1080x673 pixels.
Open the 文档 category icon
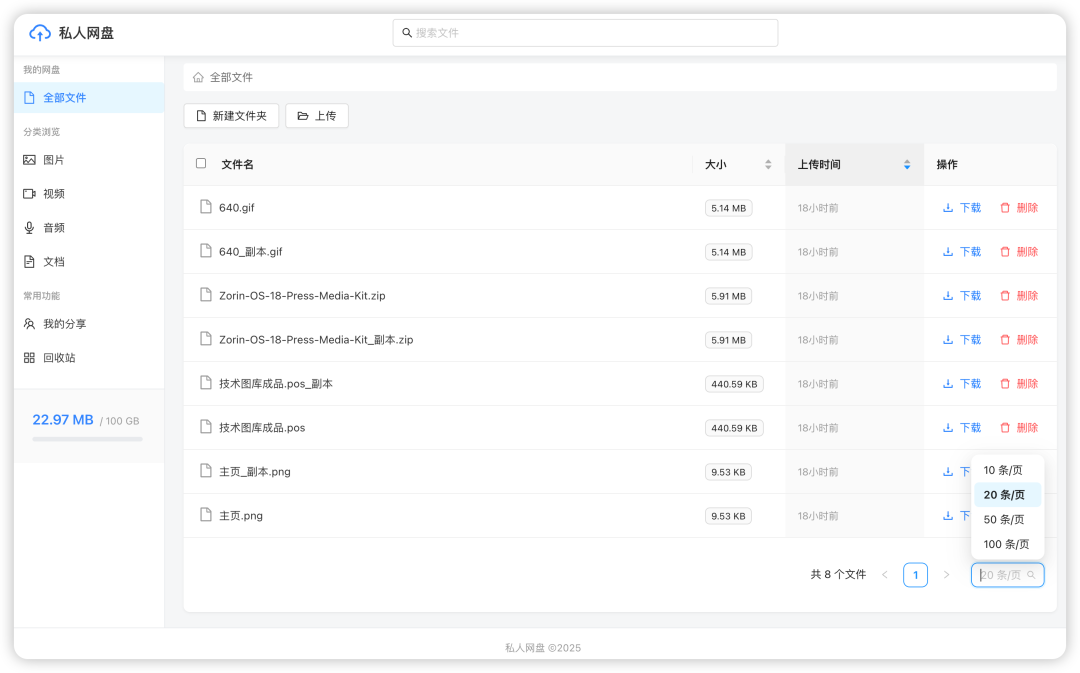pyautogui.click(x=30, y=261)
